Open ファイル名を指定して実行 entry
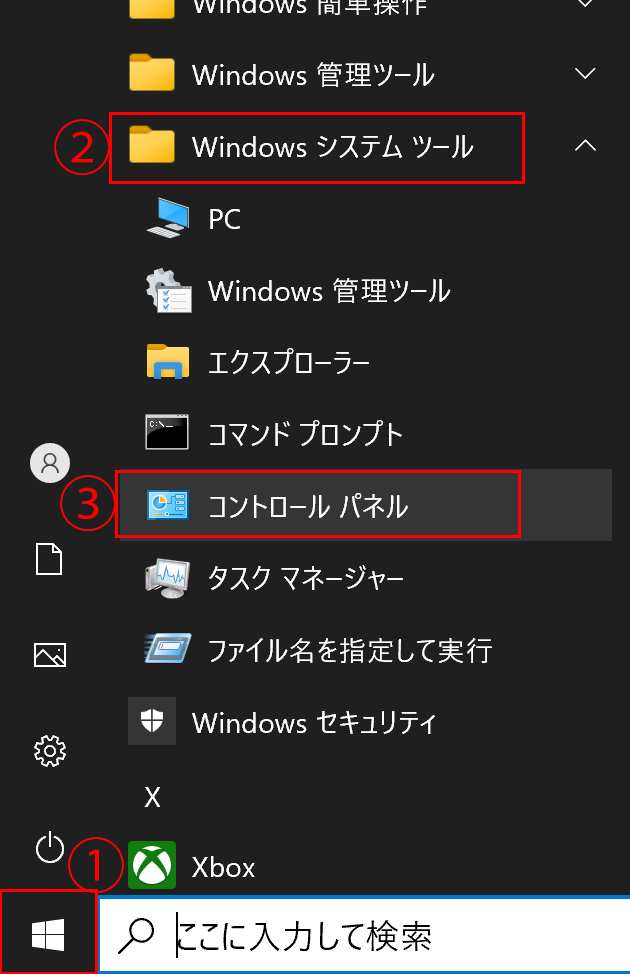 coord(350,650)
